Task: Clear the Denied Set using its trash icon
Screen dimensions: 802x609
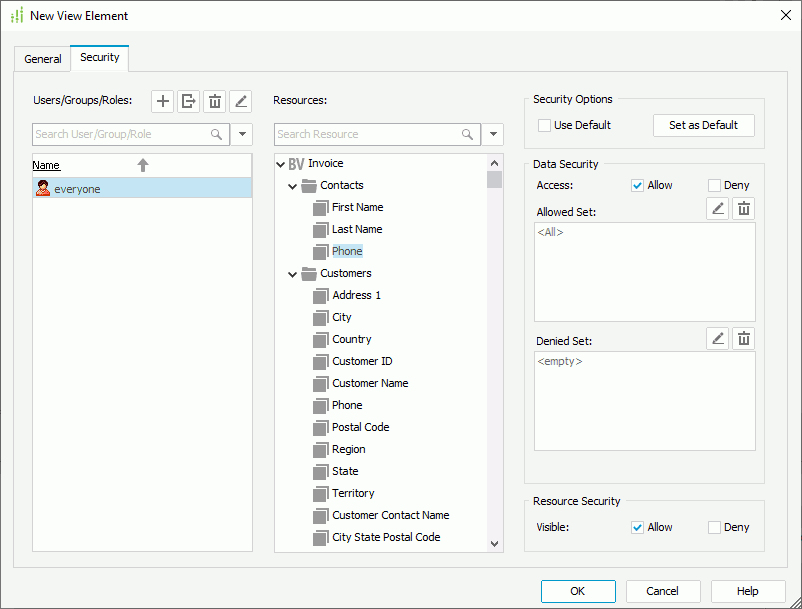Action: point(743,338)
